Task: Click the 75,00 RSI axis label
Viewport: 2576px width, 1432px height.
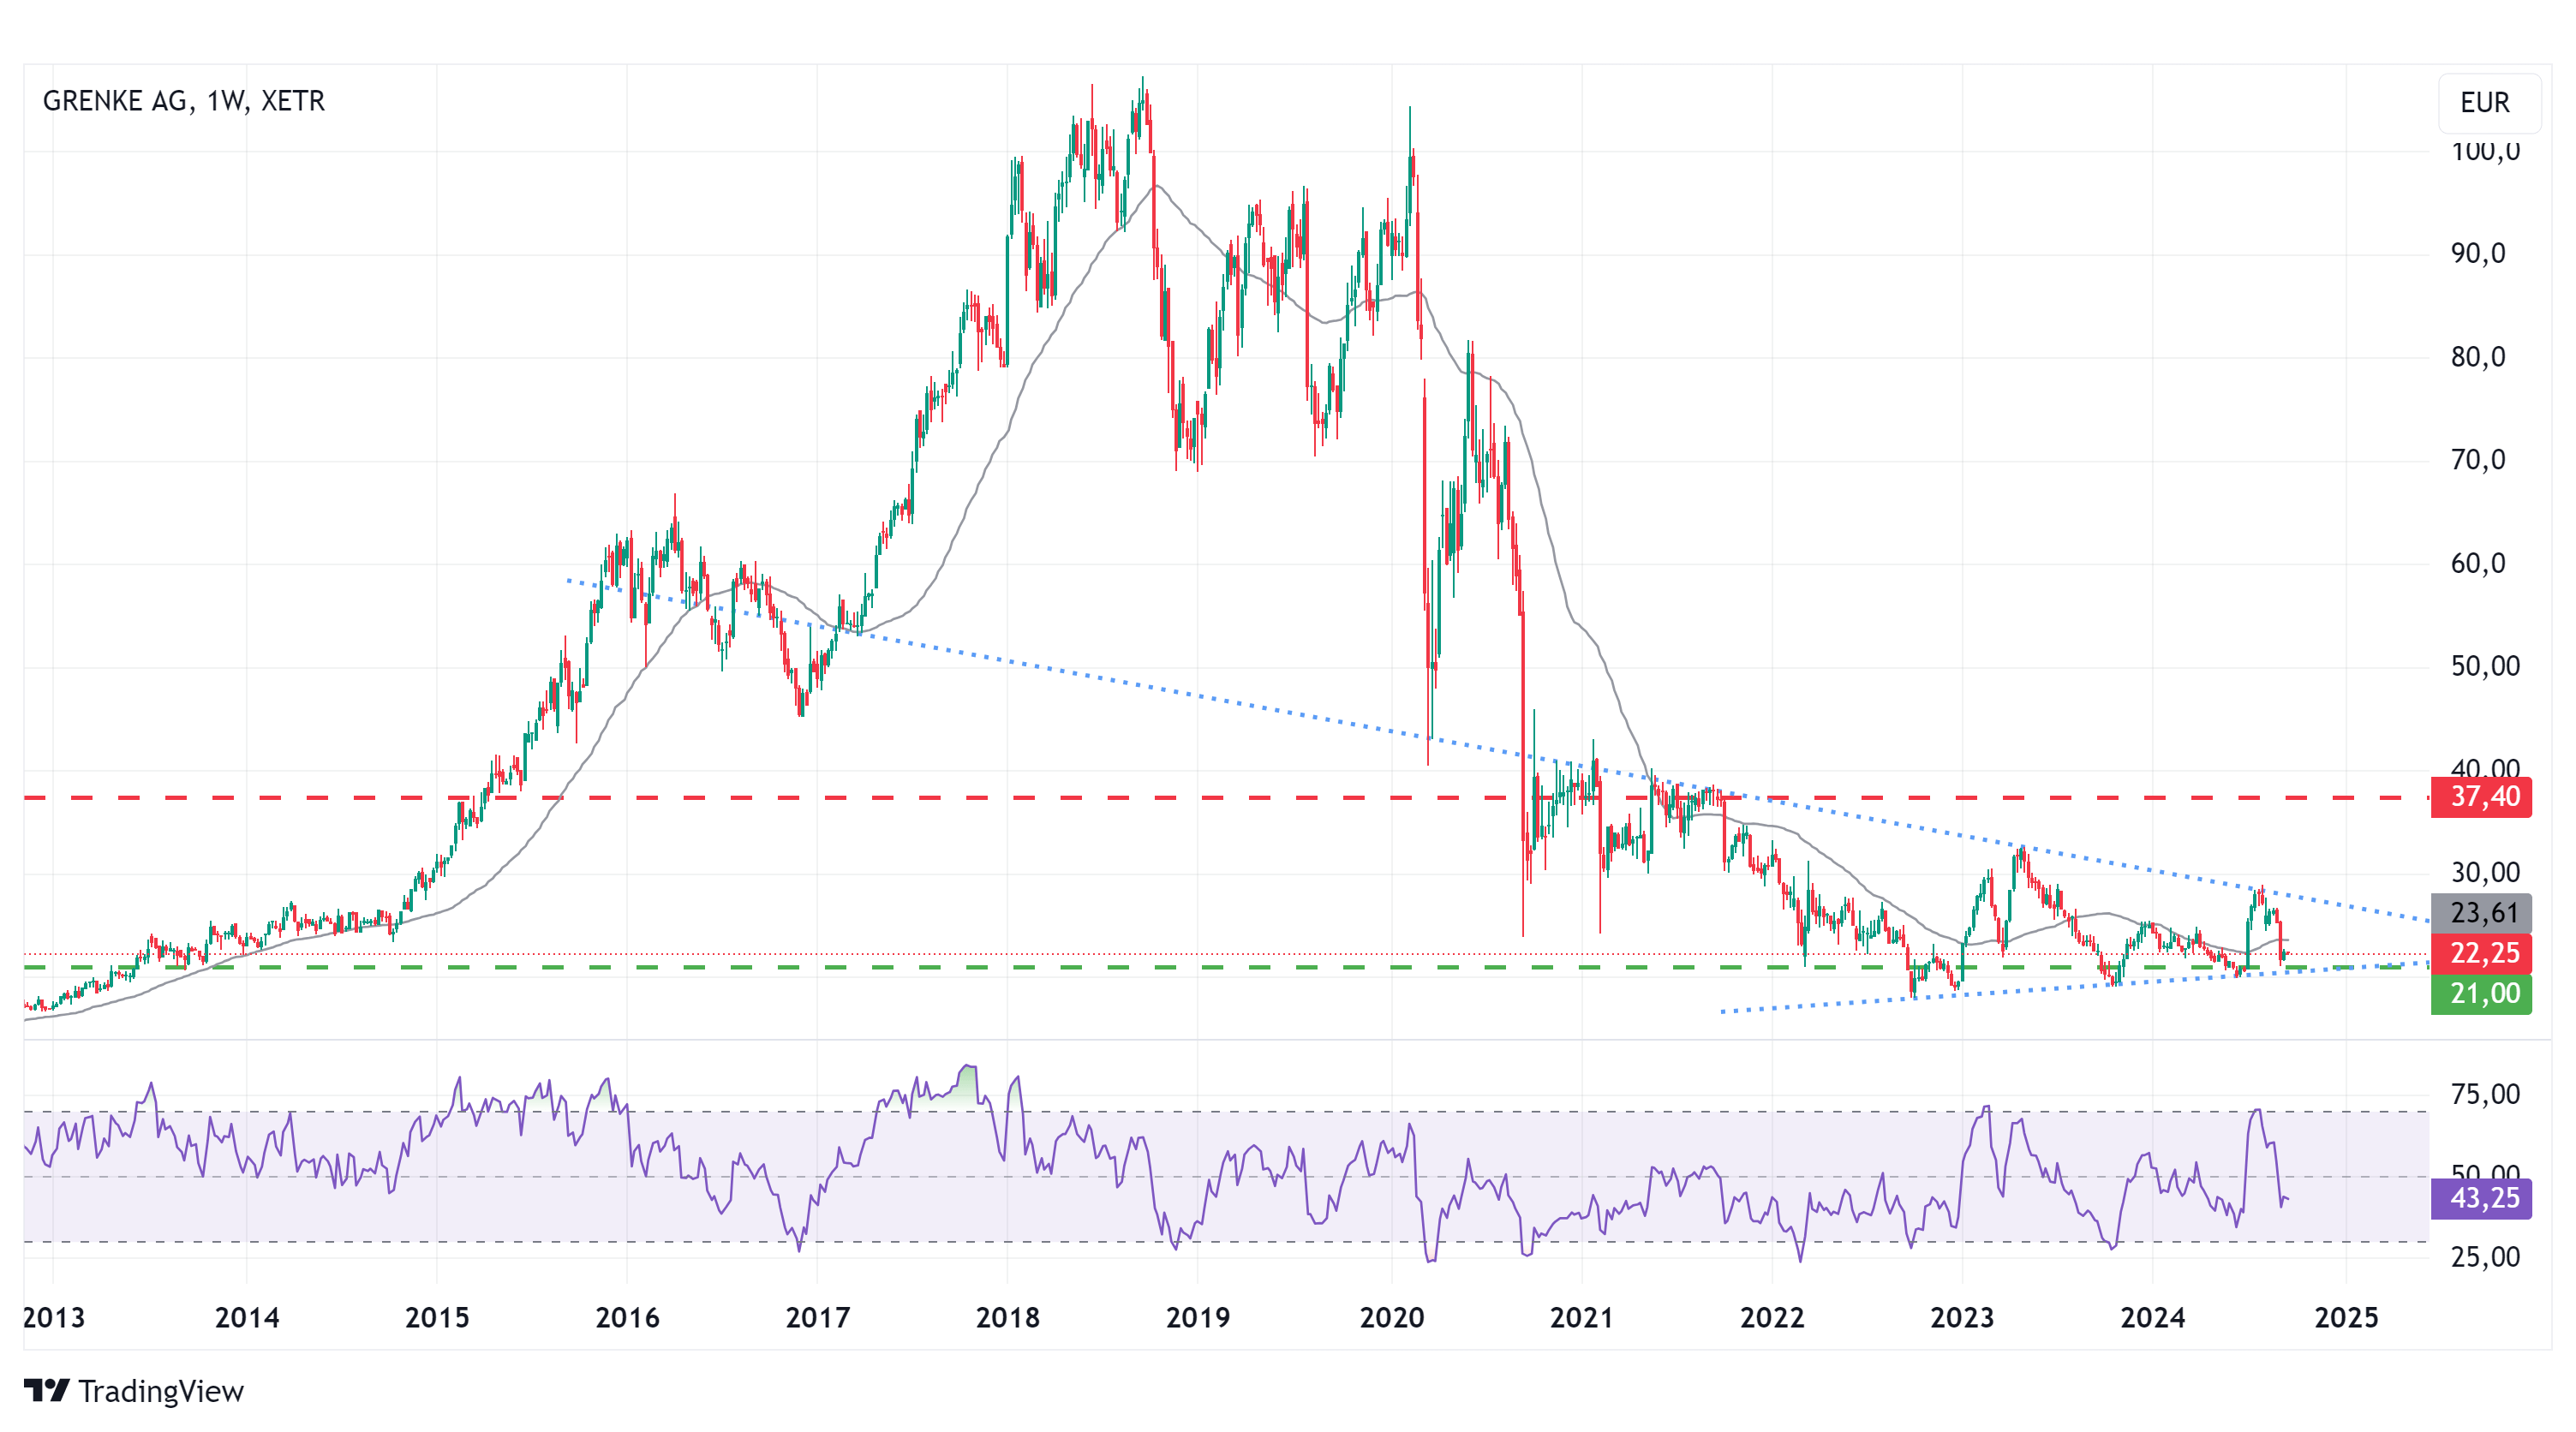Action: click(2485, 1095)
